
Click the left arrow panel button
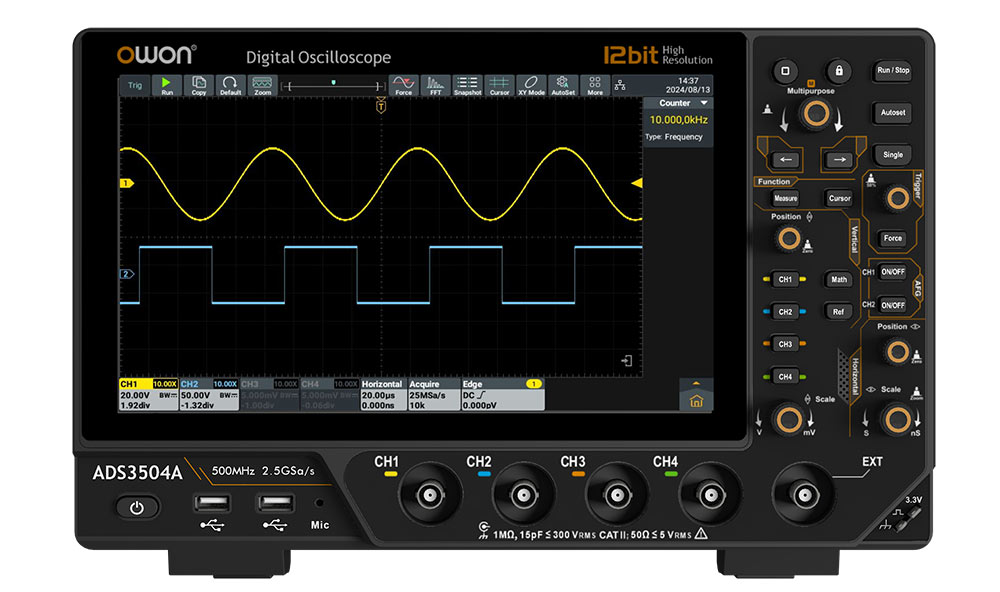point(786,159)
